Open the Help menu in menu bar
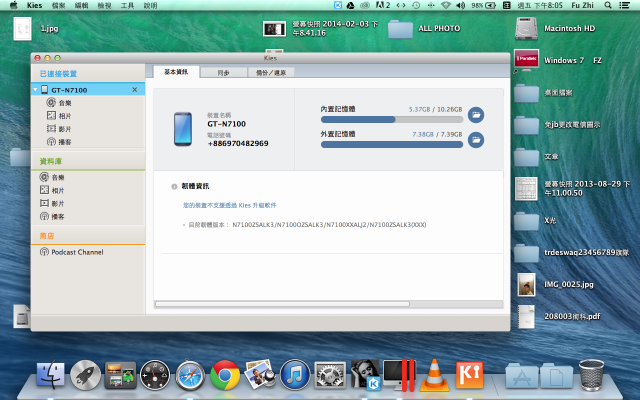The image size is (640, 400). pos(150,5)
